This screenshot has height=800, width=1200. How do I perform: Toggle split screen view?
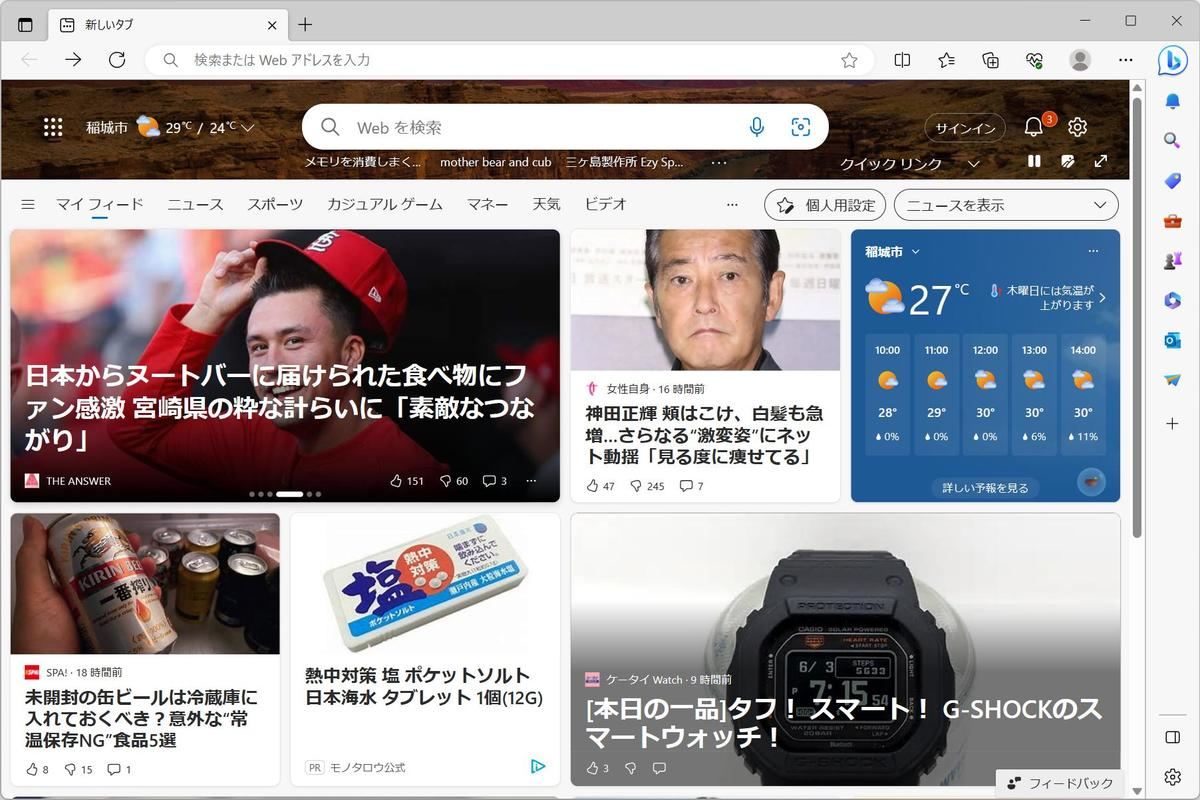point(902,60)
